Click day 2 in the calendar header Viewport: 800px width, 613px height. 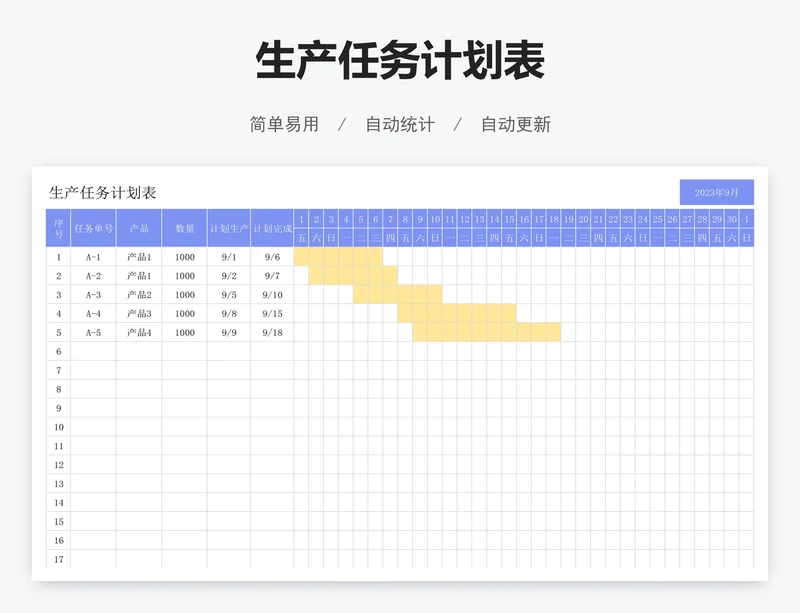(316, 219)
